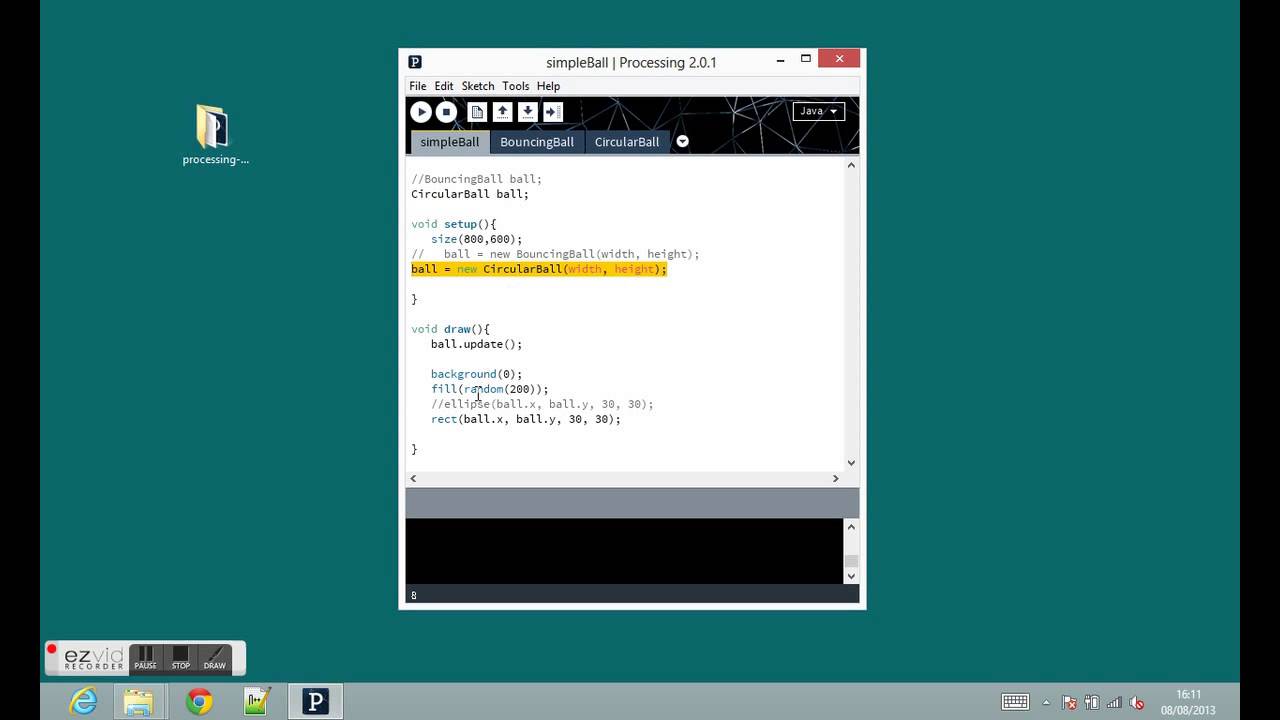Pause recording in ezvid recorder
The image size is (1280, 720).
point(145,658)
